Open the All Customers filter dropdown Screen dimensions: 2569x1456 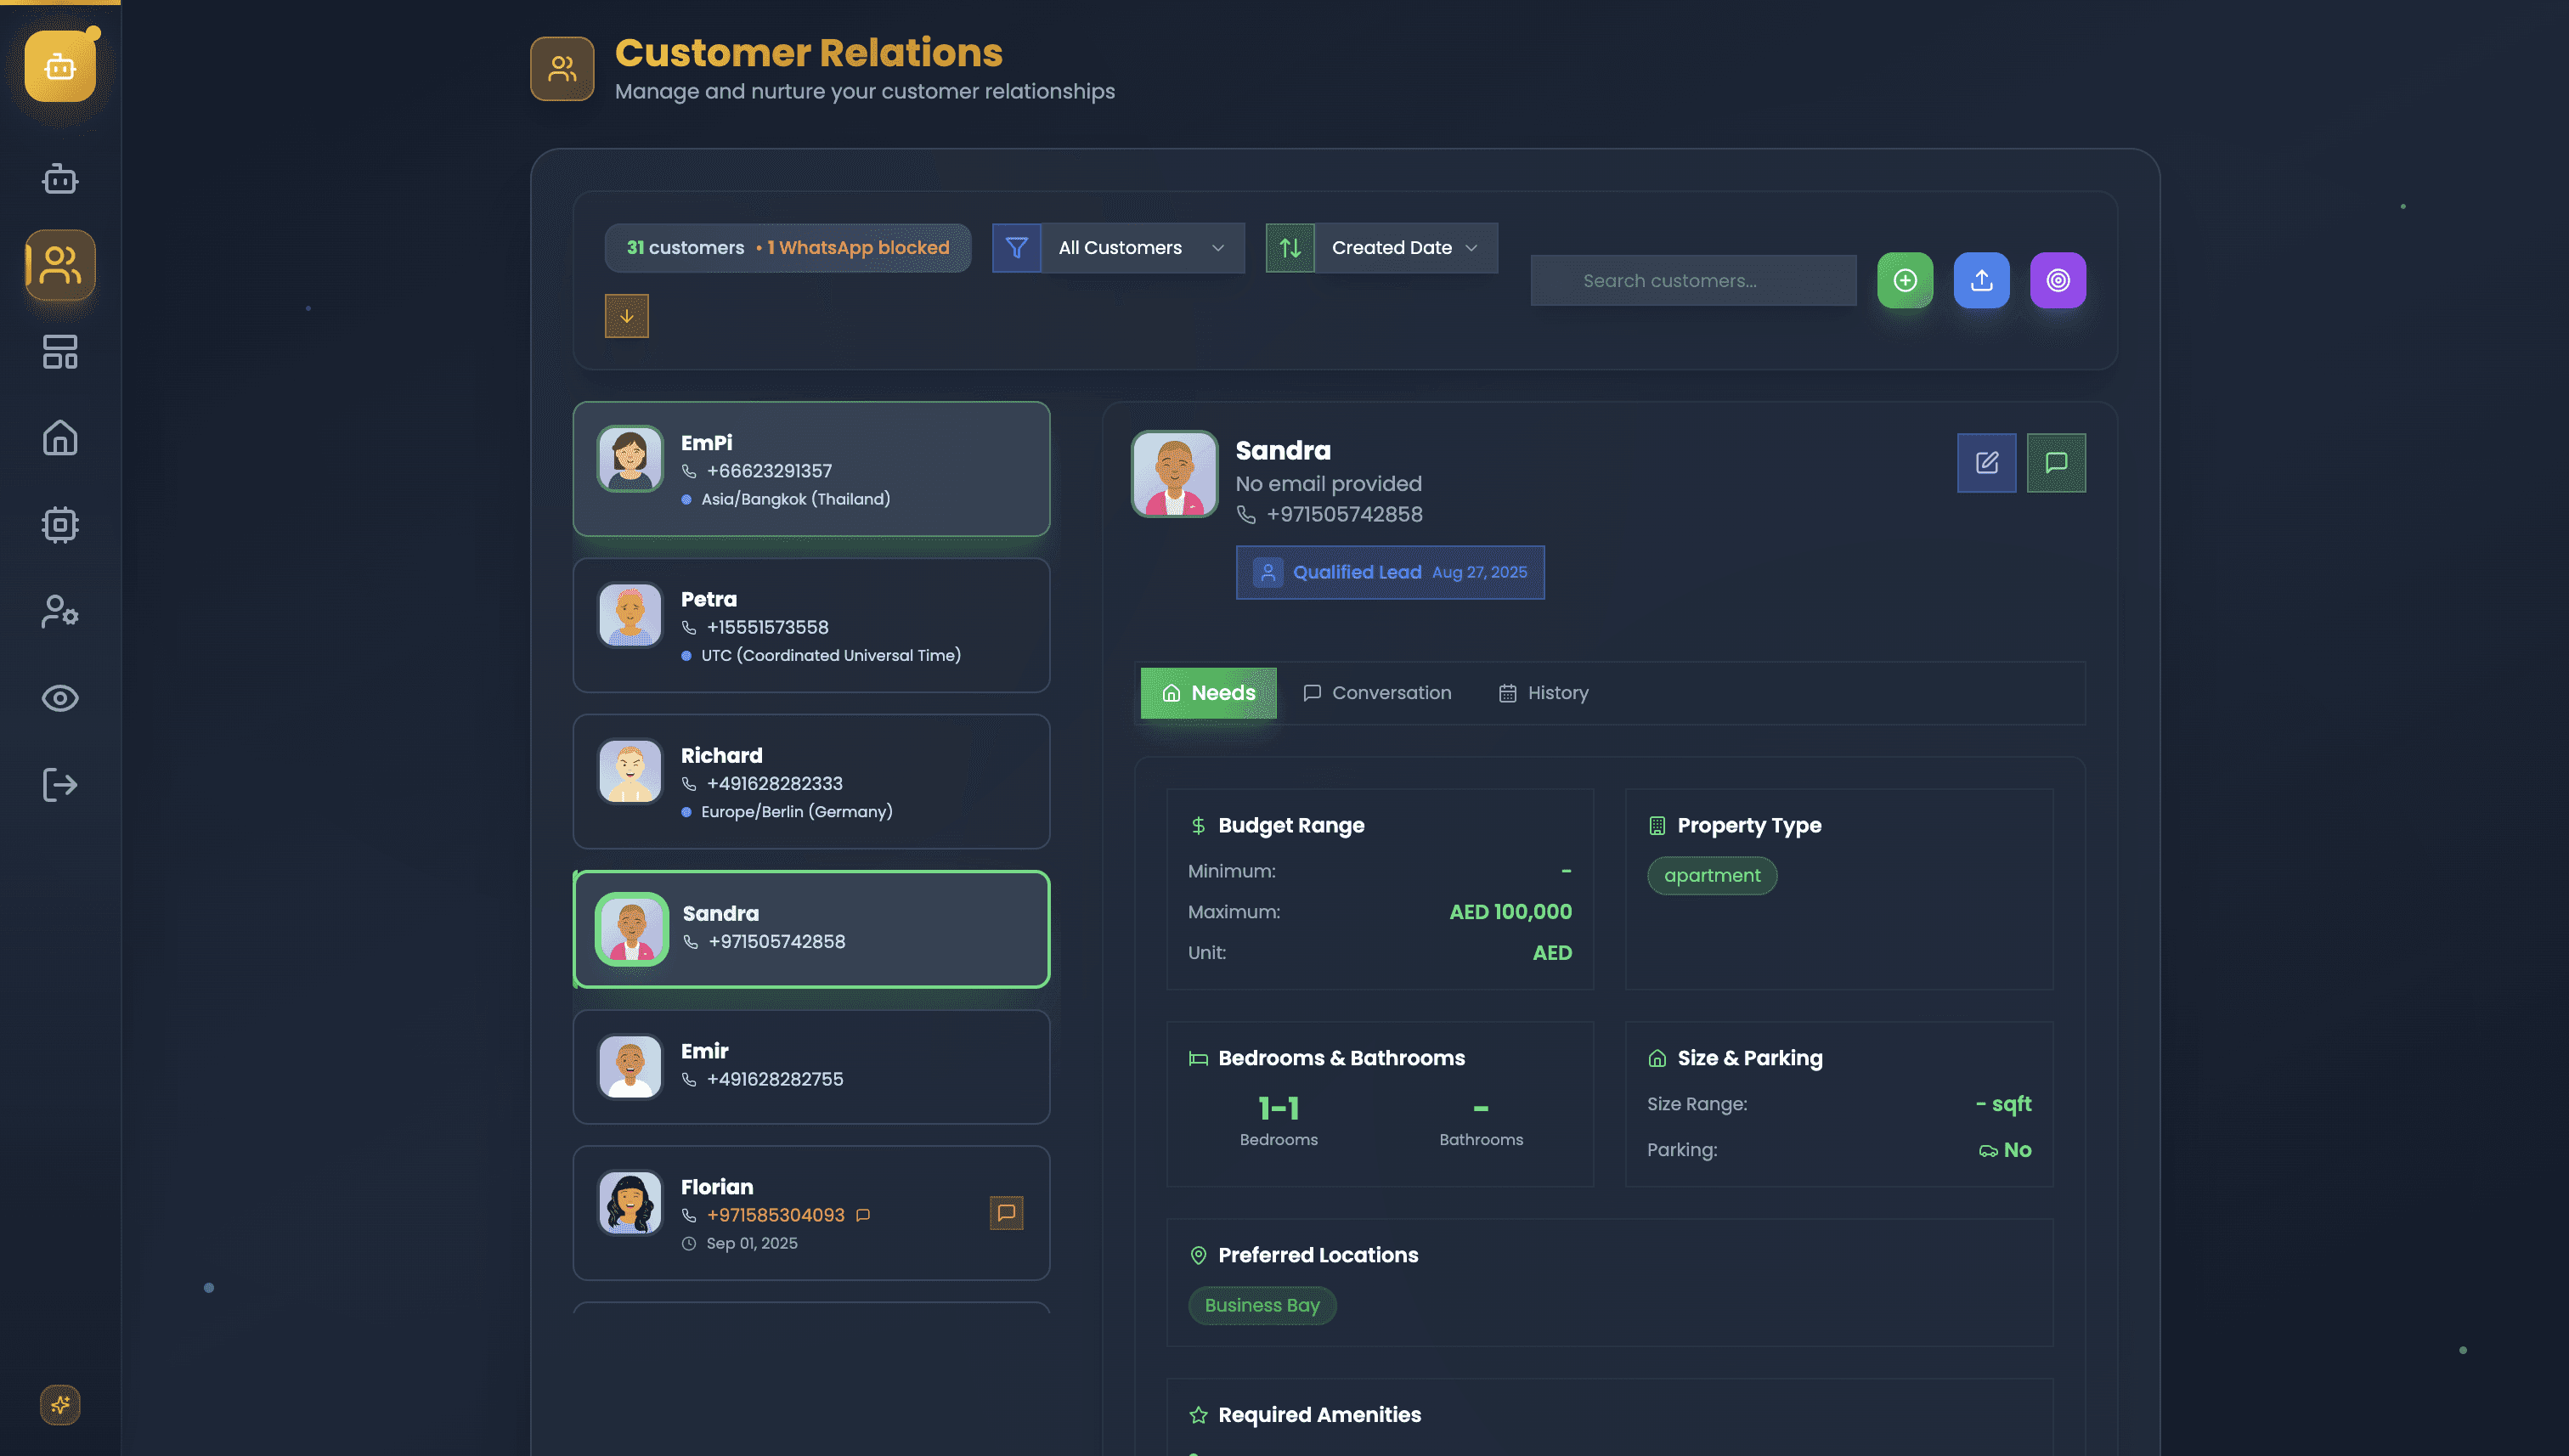coord(1141,248)
